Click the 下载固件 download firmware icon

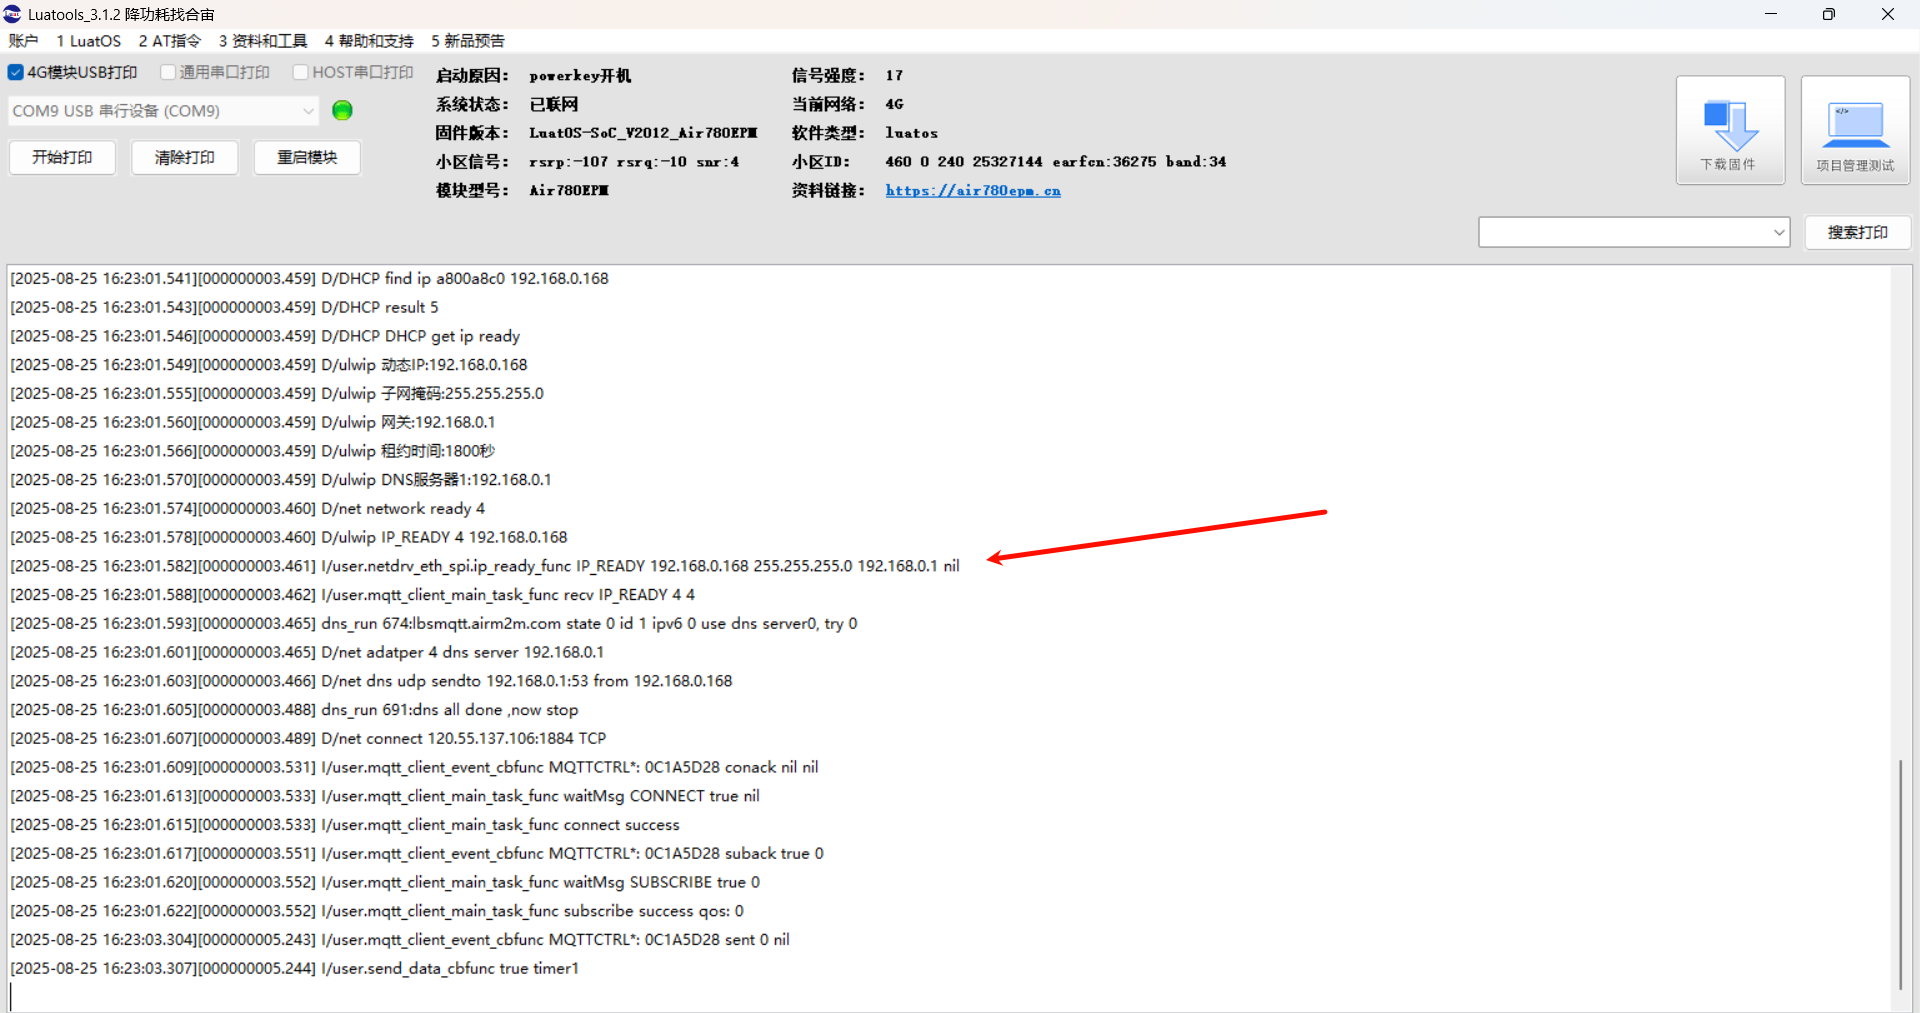pyautogui.click(x=1730, y=130)
